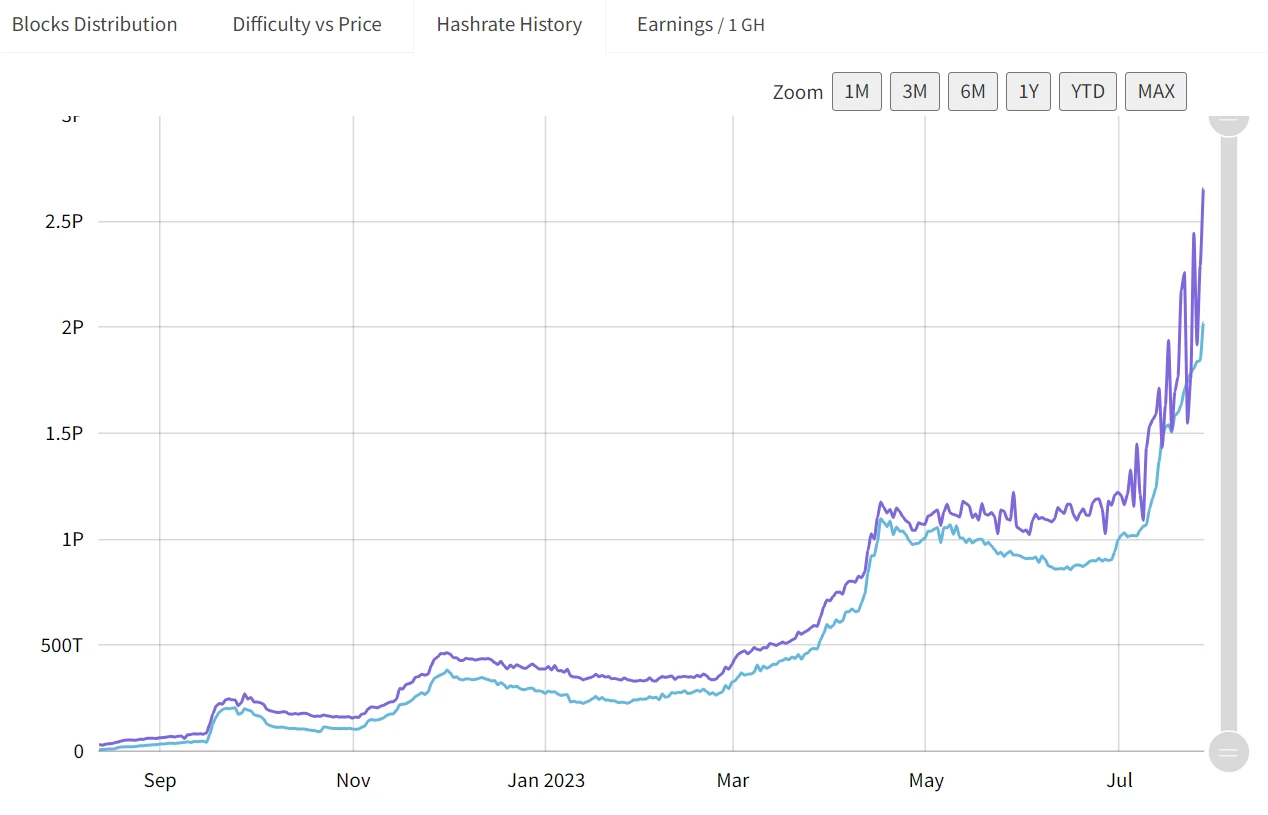
Task: Click the top handle of vertical slider
Action: (1229, 121)
